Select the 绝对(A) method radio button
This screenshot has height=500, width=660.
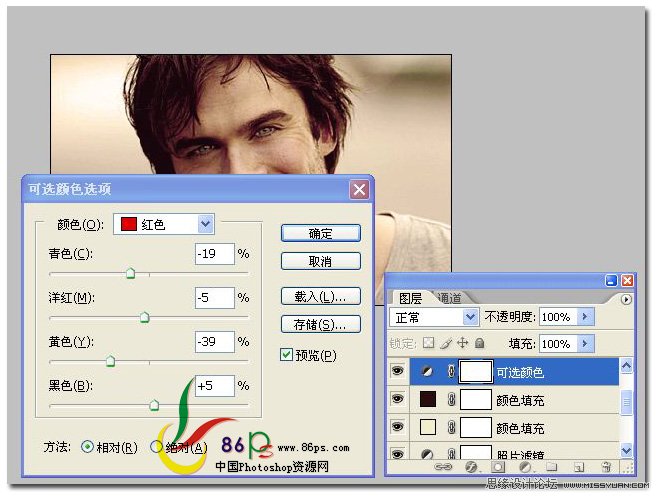pyautogui.click(x=156, y=447)
